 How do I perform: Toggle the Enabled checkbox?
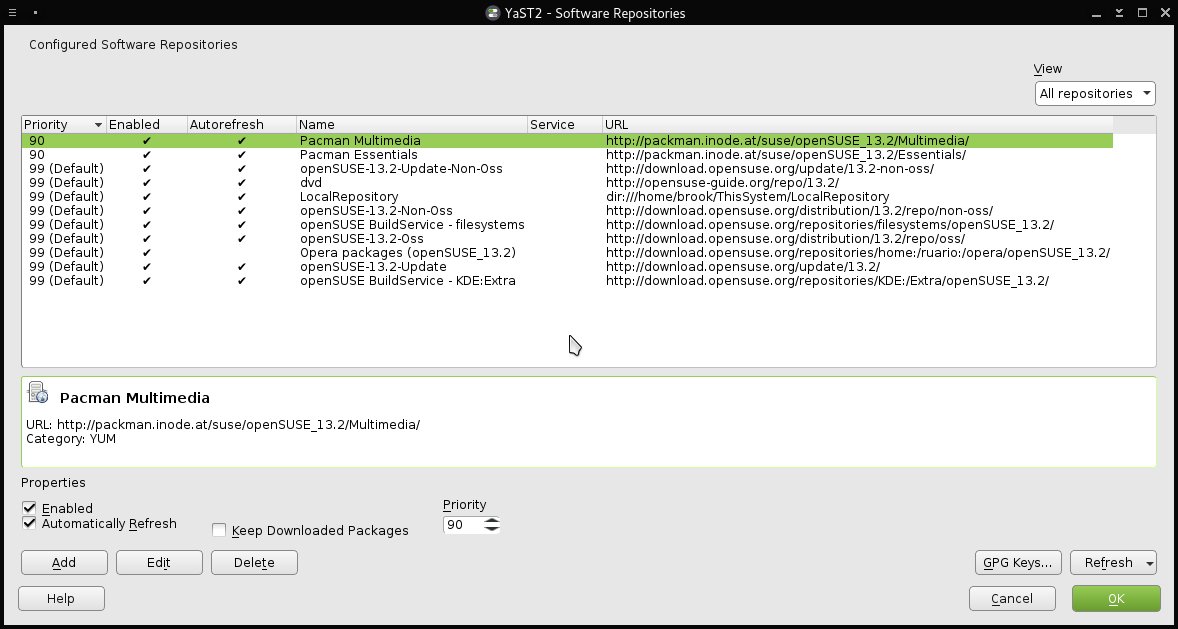[x=29, y=508]
